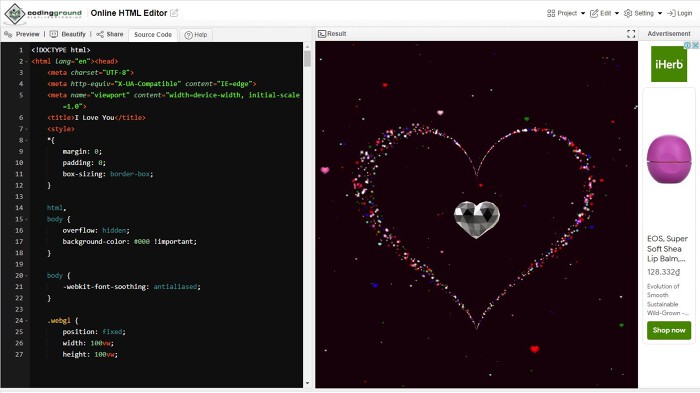Expand the Setting dropdown
Image resolution: width=700 pixels, height=393 pixels.
[643, 13]
